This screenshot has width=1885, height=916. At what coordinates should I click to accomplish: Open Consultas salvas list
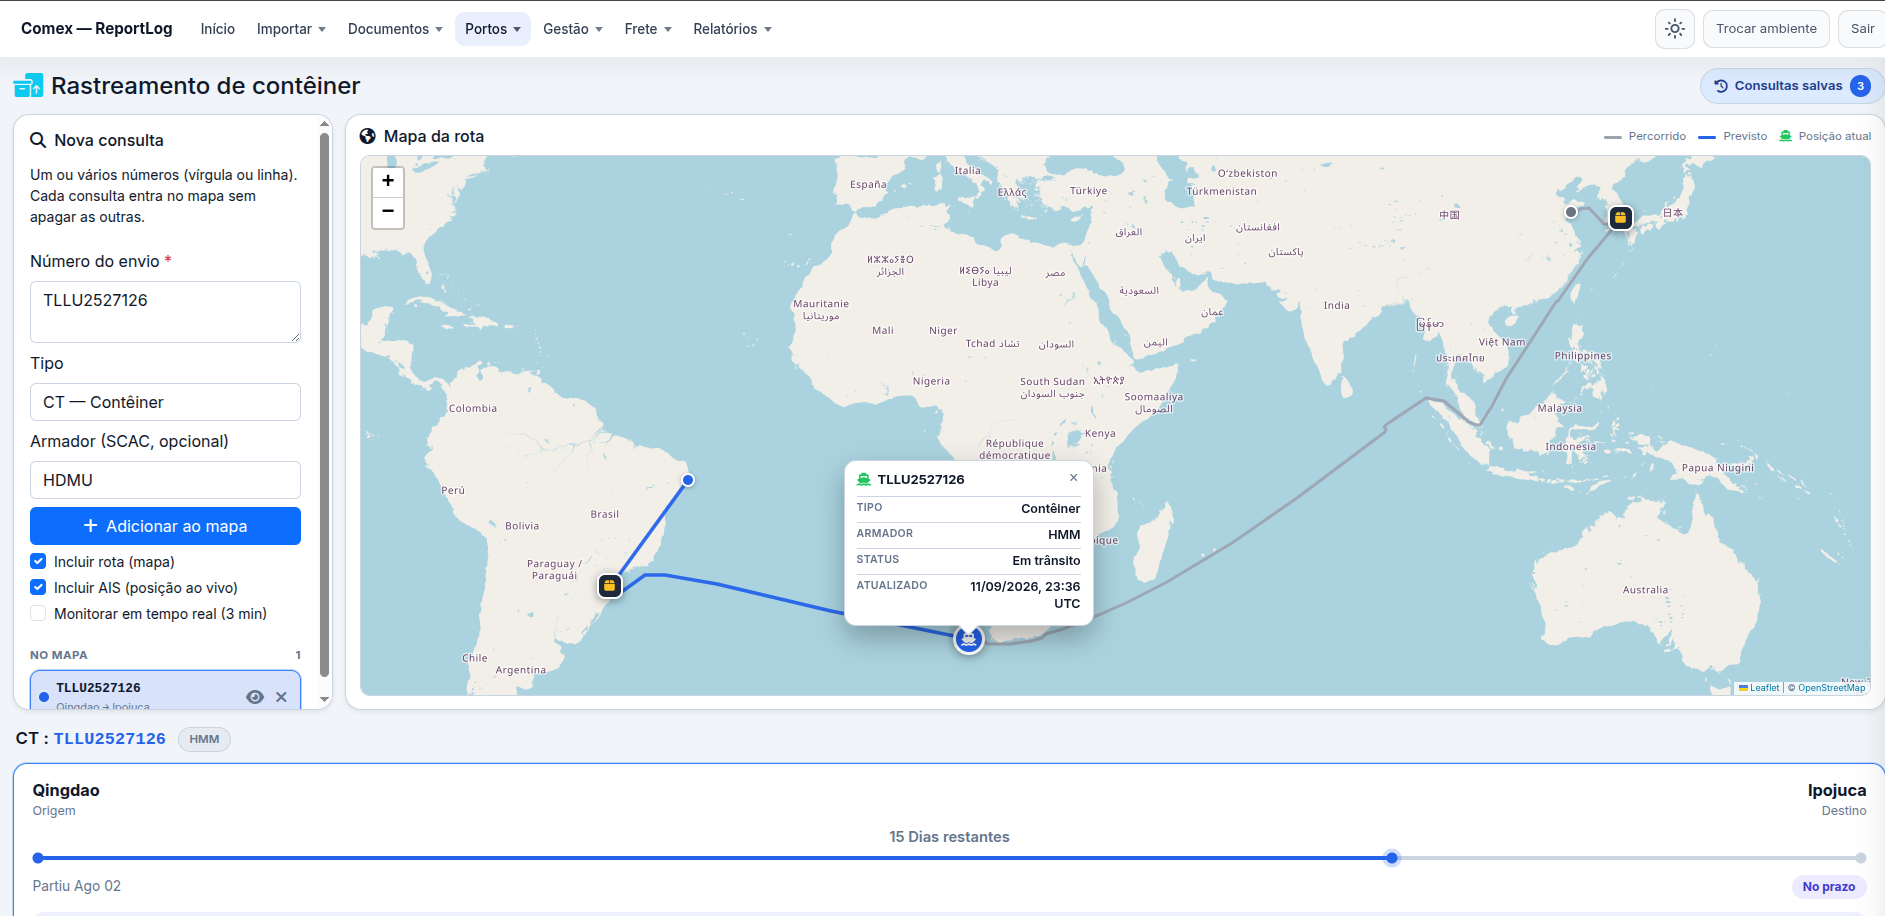tap(1791, 86)
